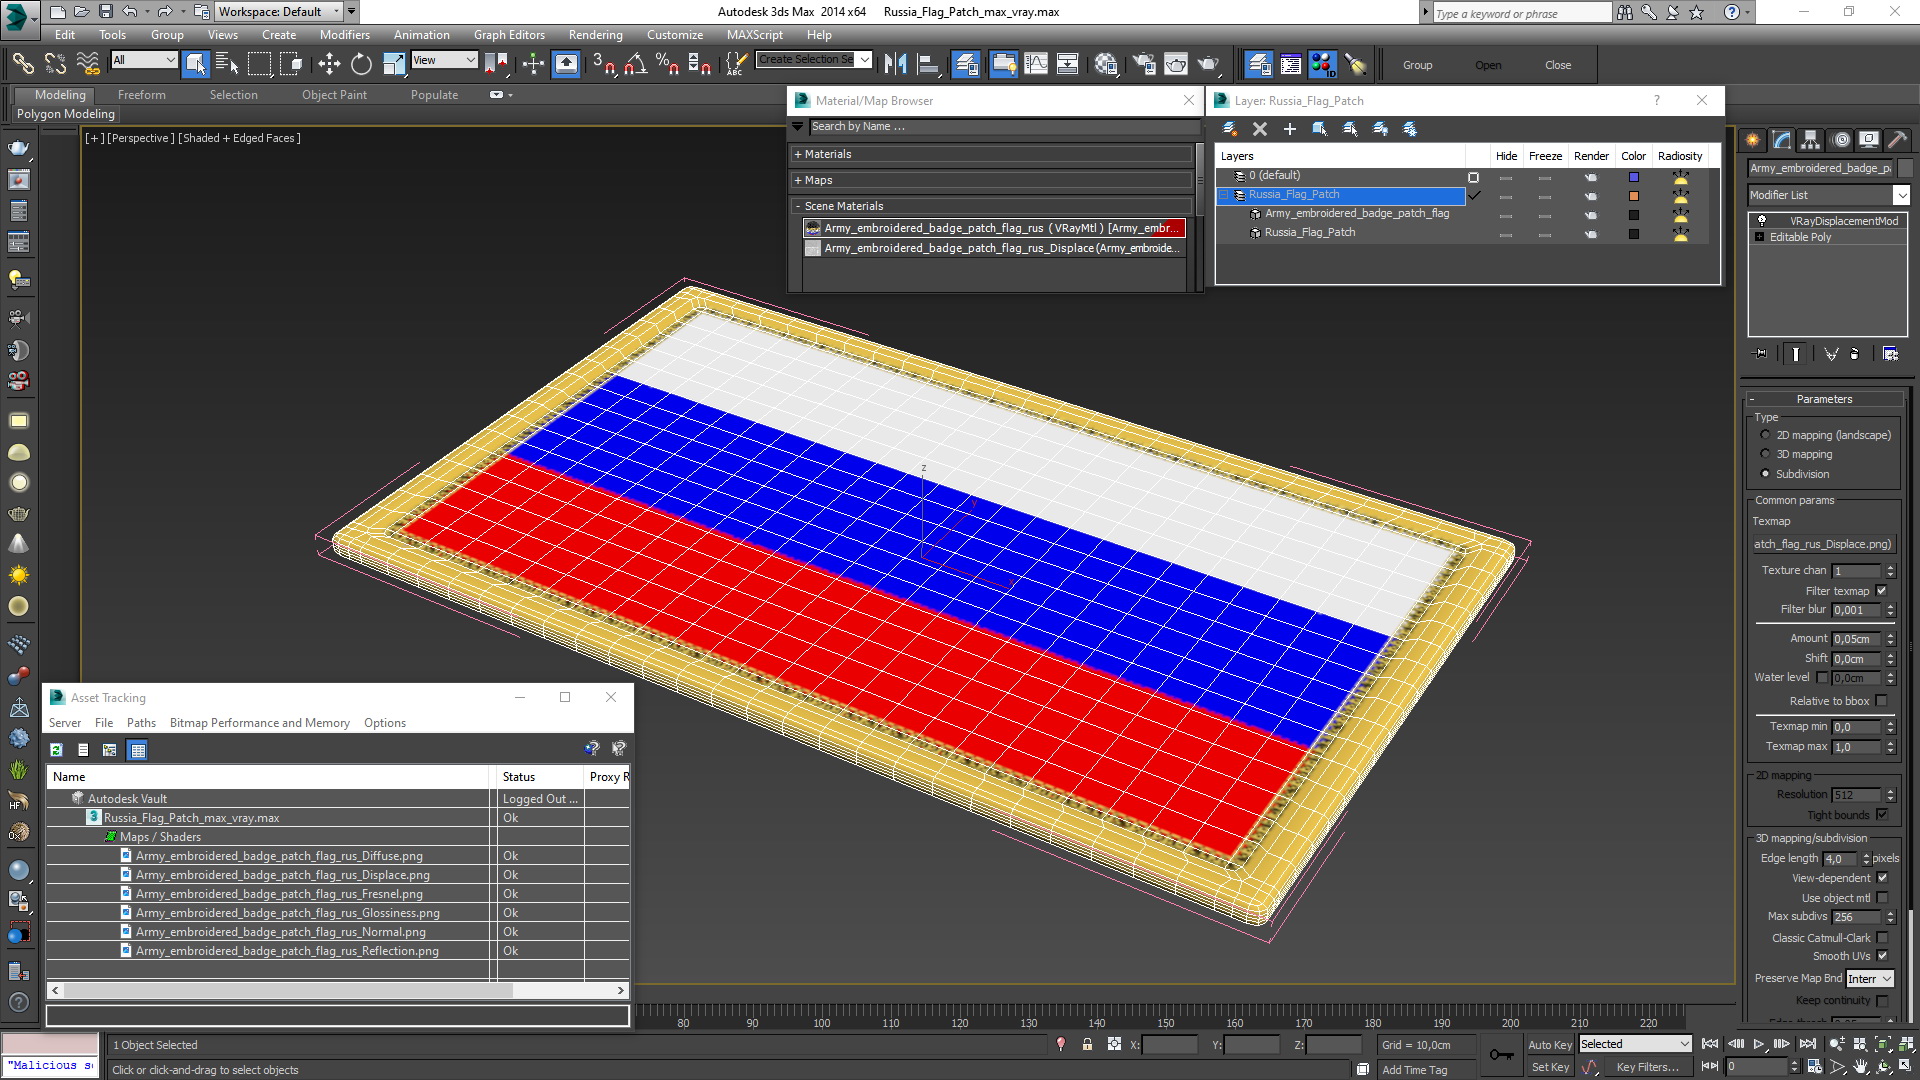Image resolution: width=1920 pixels, height=1080 pixels.
Task: Click the Play Animation button
Action: [1758, 1044]
